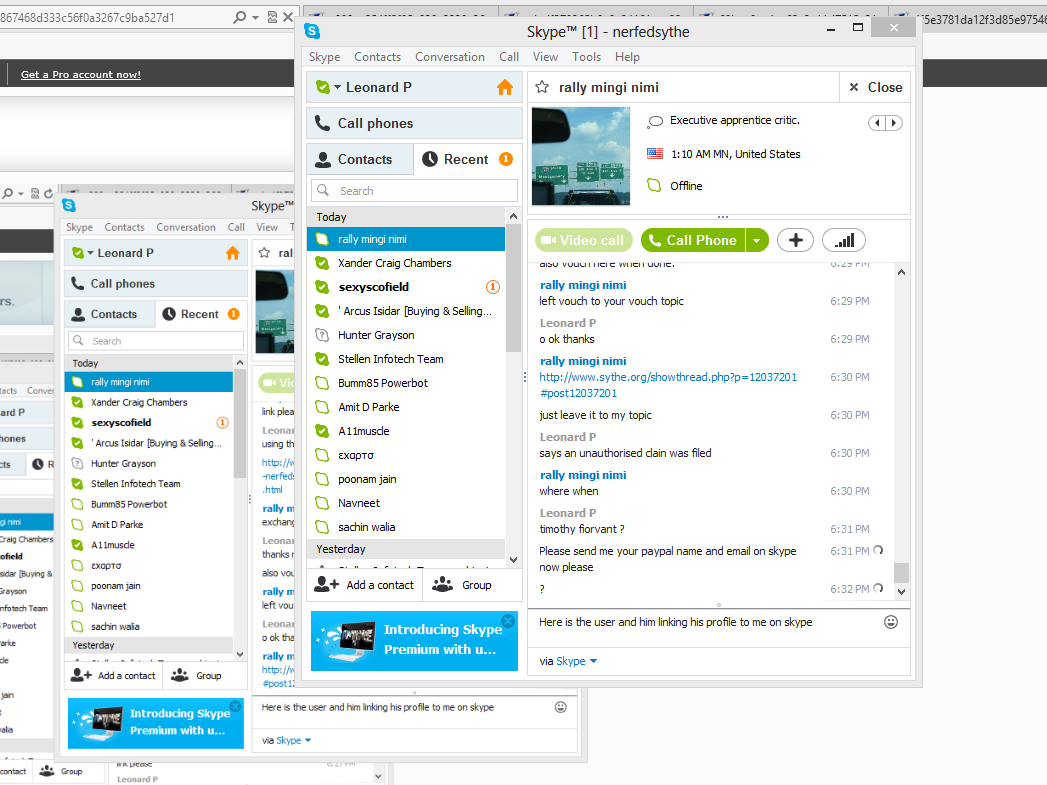Click Add a contact in front window

pyautogui.click(x=365, y=585)
